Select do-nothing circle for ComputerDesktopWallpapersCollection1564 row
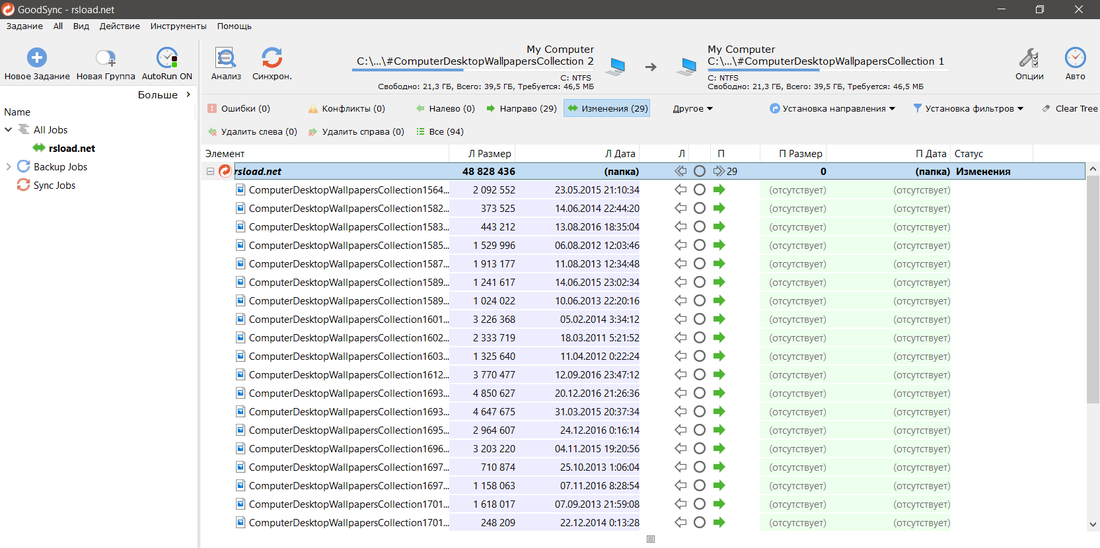This screenshot has height=548, width=1100. [699, 190]
